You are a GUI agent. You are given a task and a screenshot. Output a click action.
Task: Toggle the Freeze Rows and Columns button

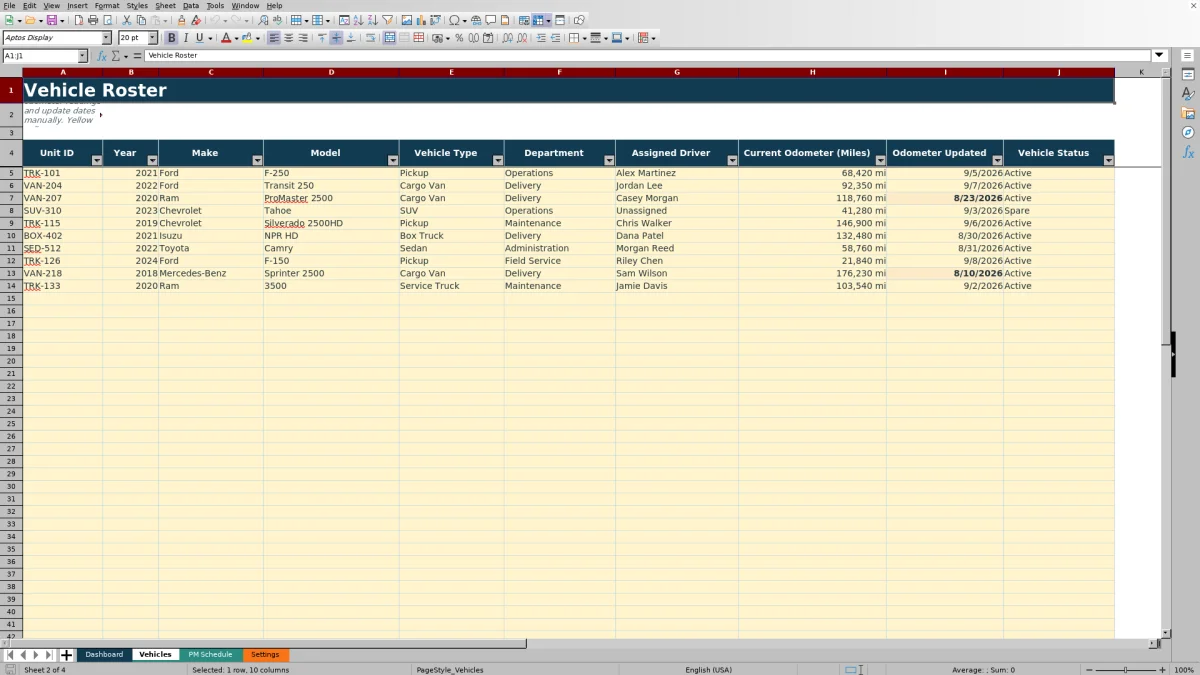tap(538, 20)
